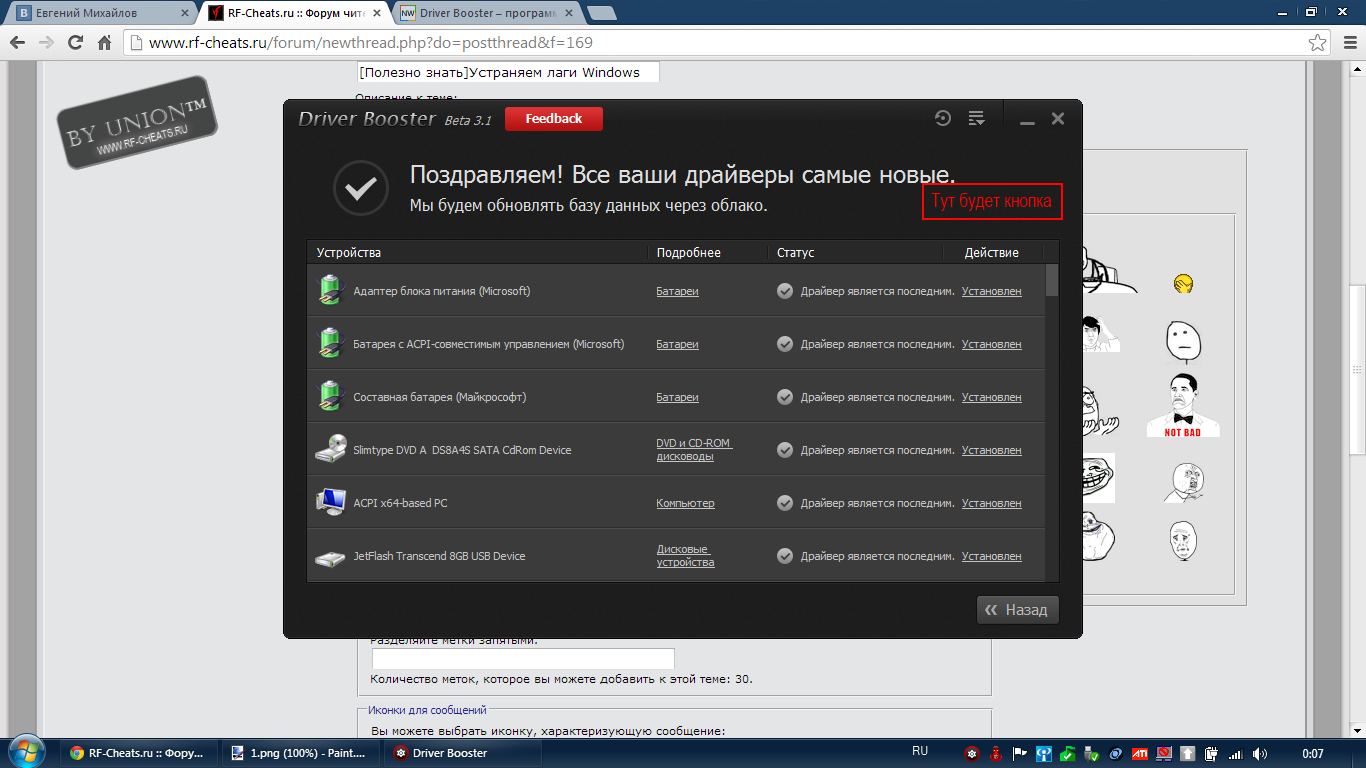
Task: Open the Дисковые устройства link
Action: pos(685,556)
